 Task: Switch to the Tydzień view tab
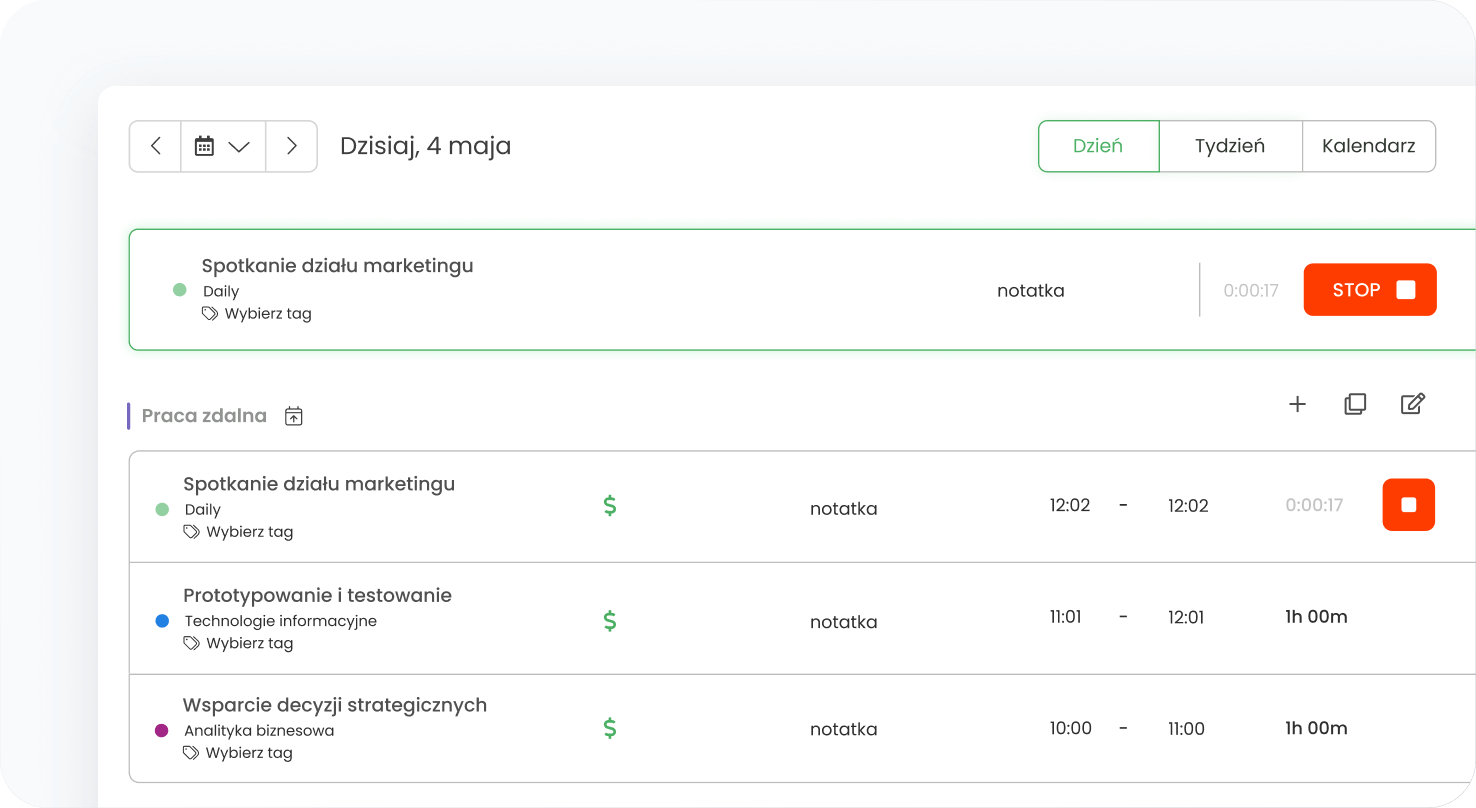coord(1229,146)
